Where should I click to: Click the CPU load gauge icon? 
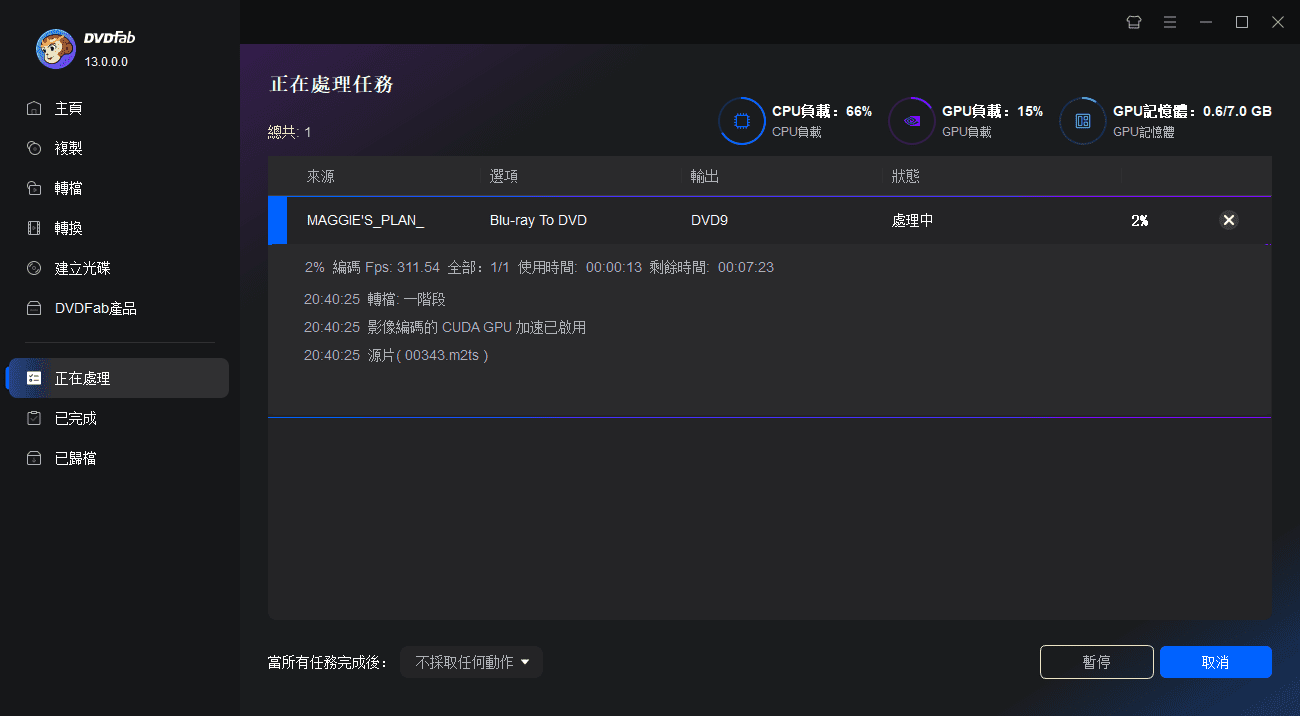[742, 121]
